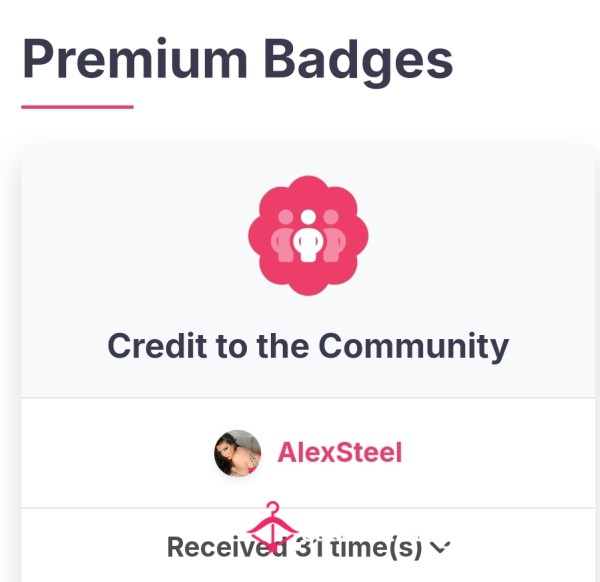Click the pink underline beneath Premium Badges
This screenshot has width=600, height=582.
pyautogui.click(x=77, y=107)
